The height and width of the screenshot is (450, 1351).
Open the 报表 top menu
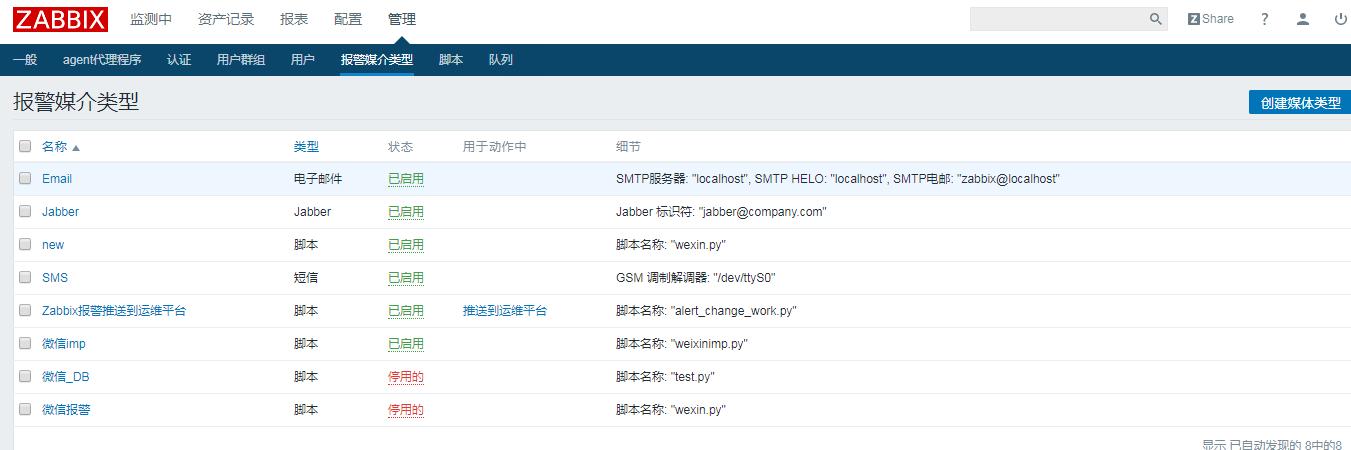(294, 19)
